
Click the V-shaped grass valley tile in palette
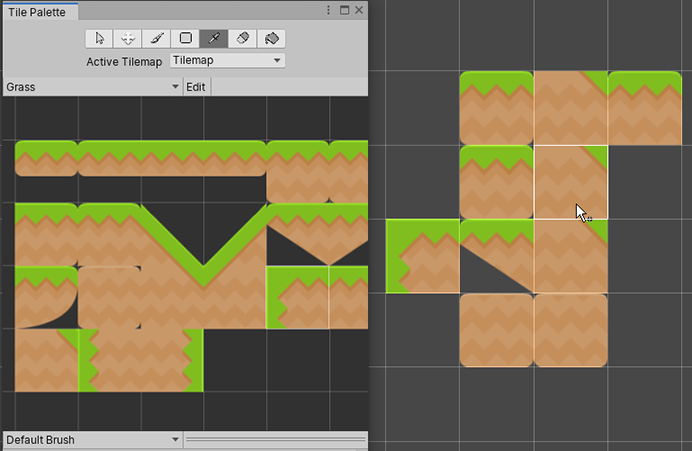203,245
